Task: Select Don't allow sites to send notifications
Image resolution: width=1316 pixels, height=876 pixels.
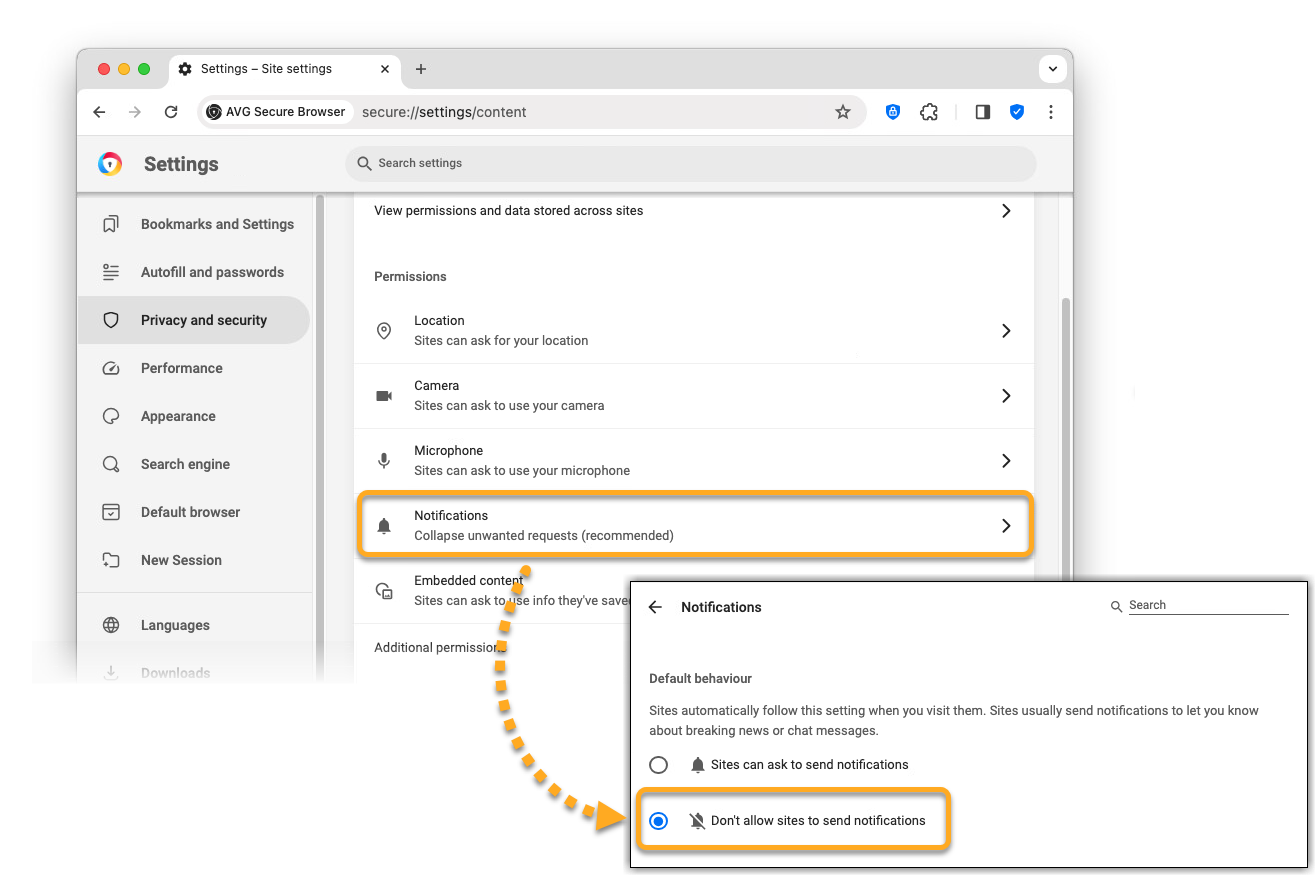Action: click(x=658, y=821)
